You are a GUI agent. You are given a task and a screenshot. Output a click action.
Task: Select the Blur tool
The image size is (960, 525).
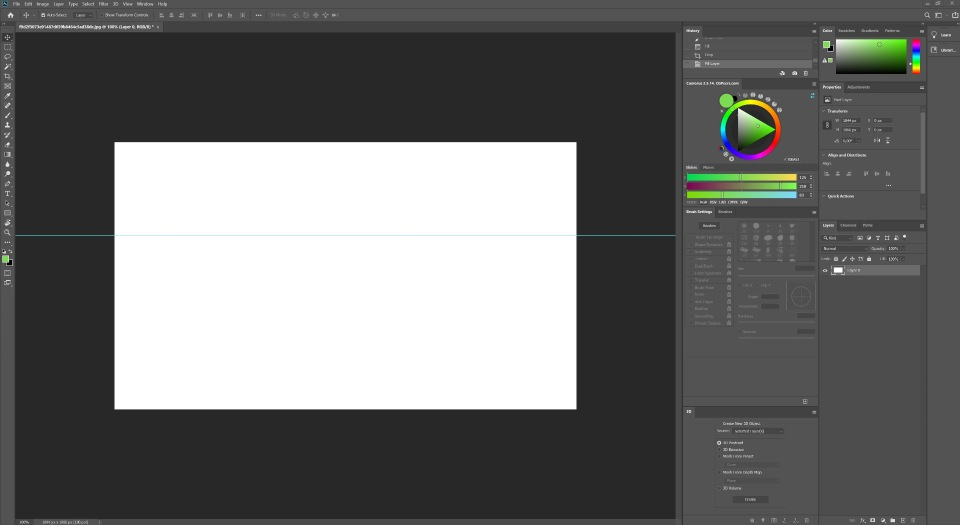pyautogui.click(x=7, y=165)
